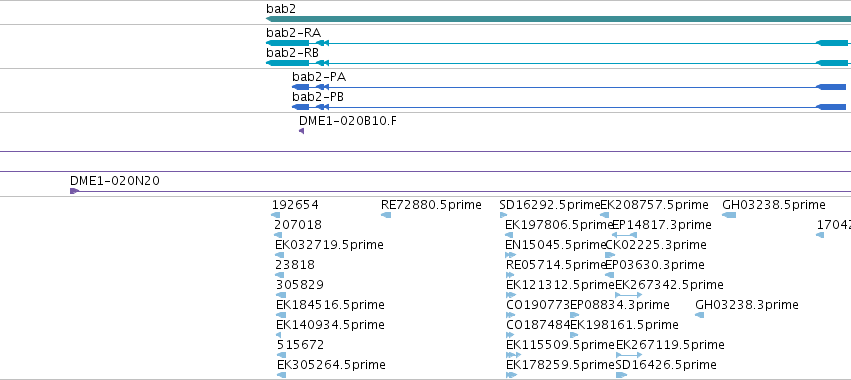Select the GH03238.3prime EST arrow

700,315
